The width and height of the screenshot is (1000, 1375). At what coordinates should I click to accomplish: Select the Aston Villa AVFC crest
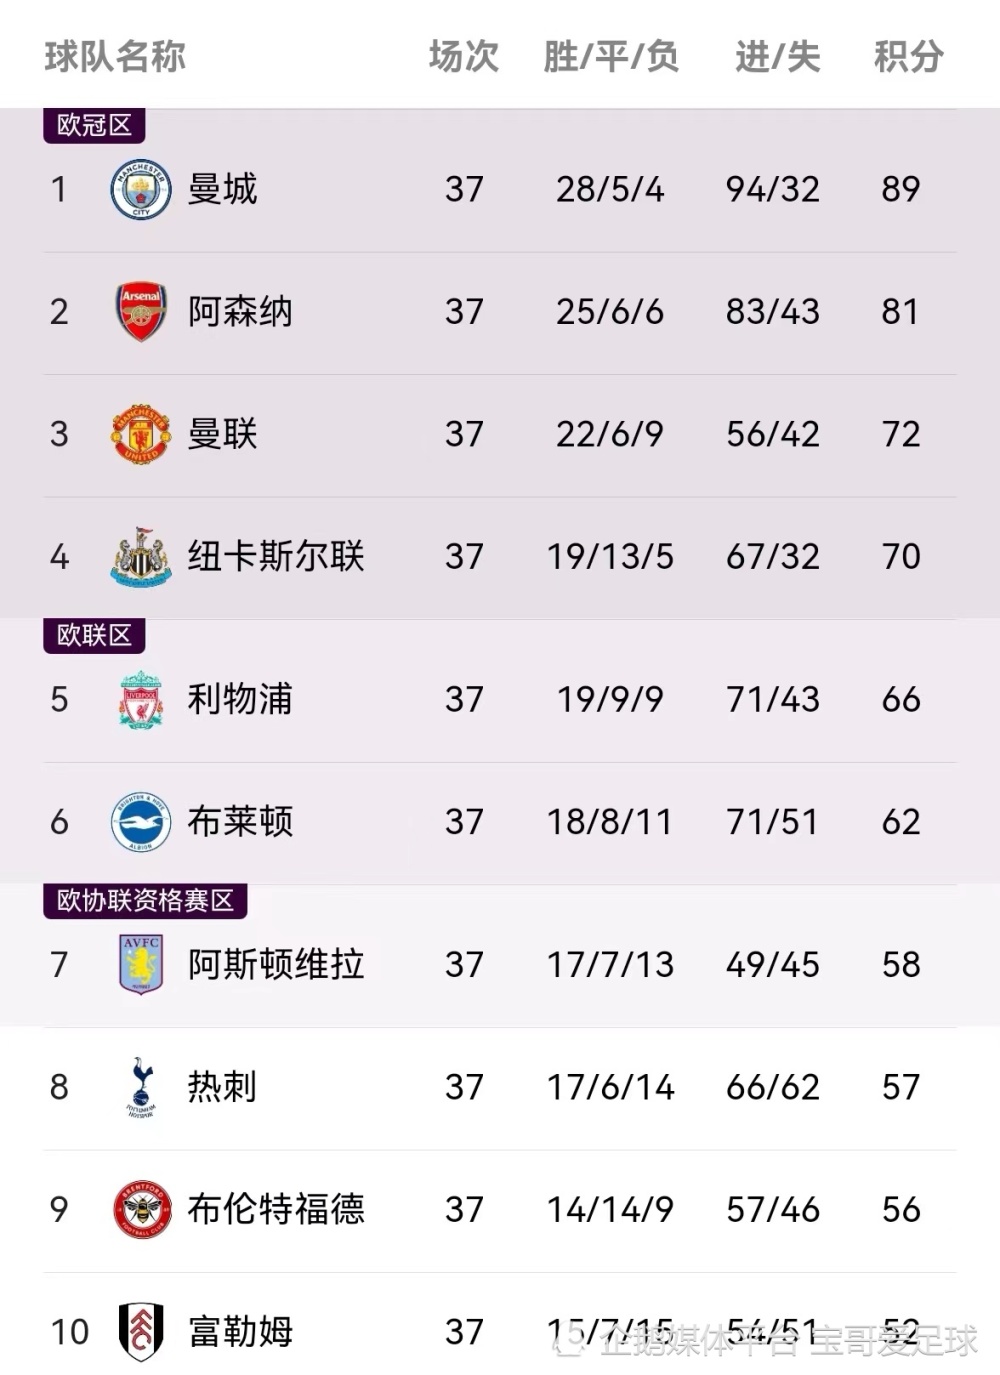(141, 964)
